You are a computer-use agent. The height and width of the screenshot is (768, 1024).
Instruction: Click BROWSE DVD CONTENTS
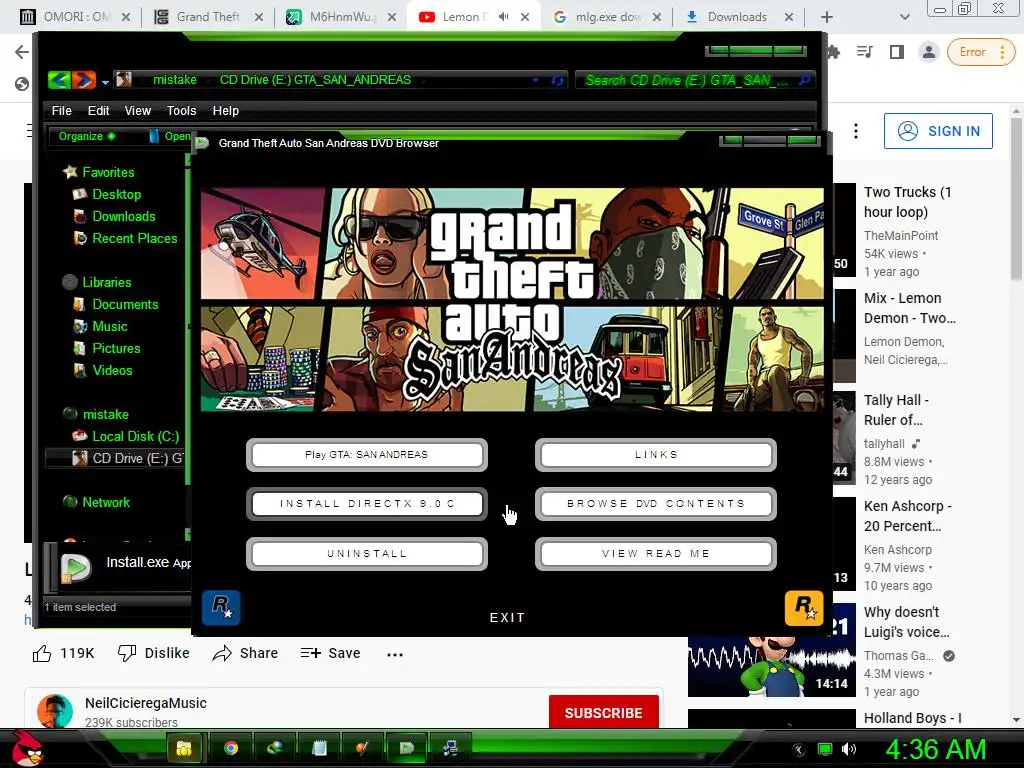tap(656, 504)
